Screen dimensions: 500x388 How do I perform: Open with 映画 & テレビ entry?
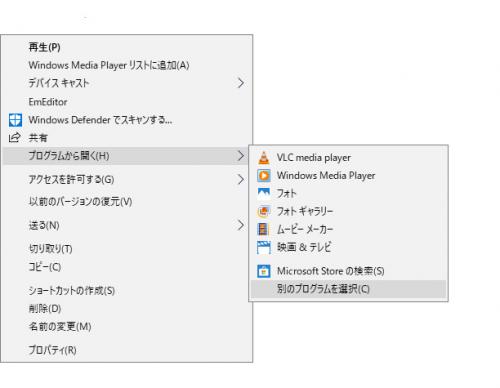click(x=348, y=247)
